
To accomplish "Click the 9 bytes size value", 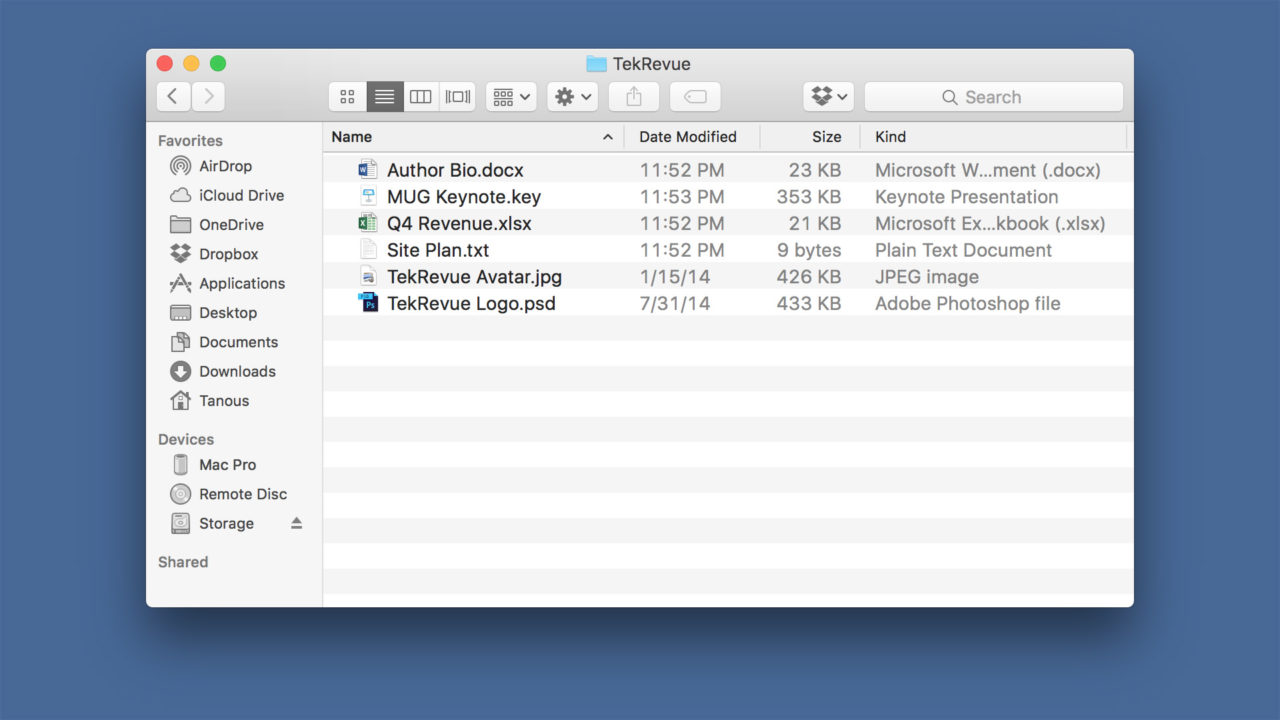I will click(809, 250).
